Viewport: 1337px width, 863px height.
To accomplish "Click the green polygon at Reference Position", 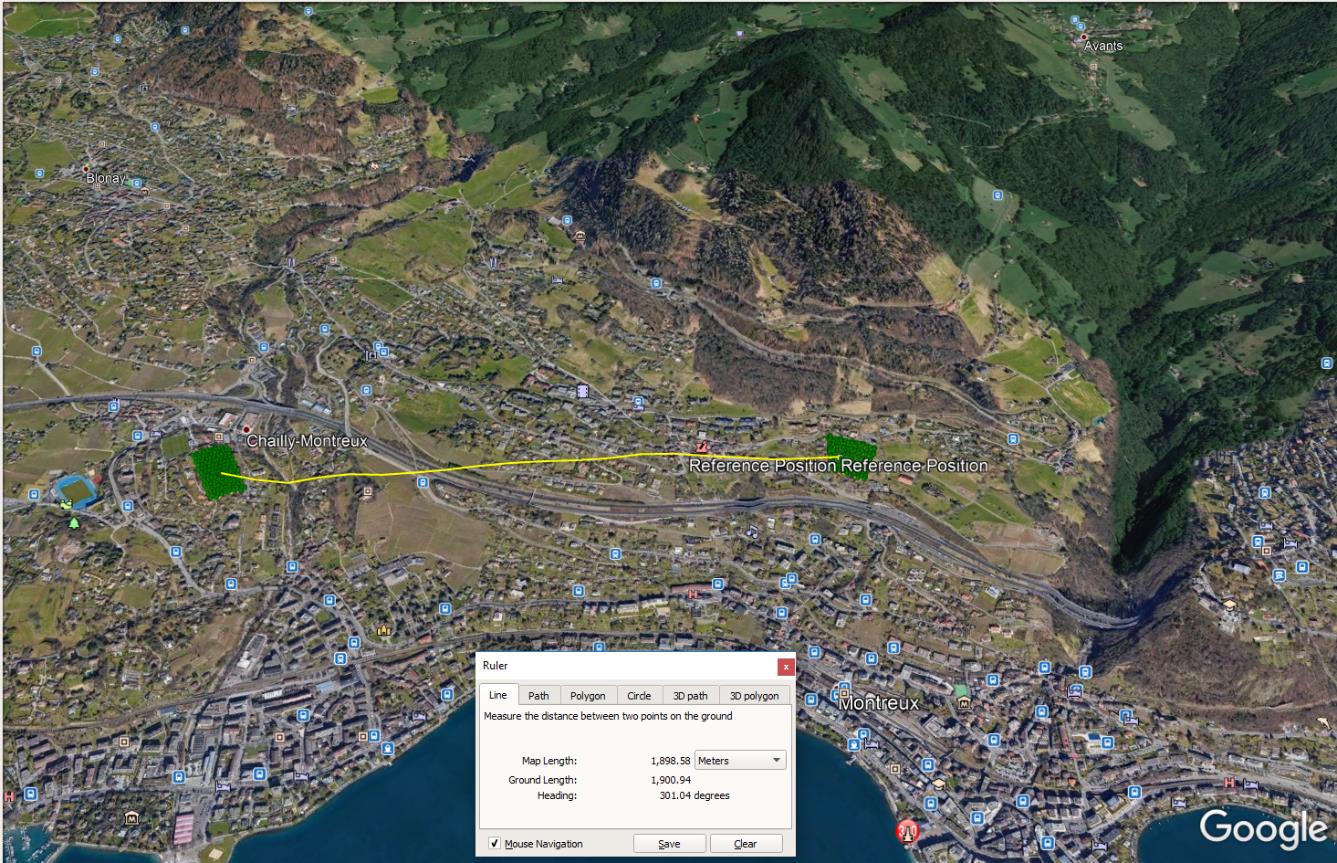I will click(x=850, y=457).
